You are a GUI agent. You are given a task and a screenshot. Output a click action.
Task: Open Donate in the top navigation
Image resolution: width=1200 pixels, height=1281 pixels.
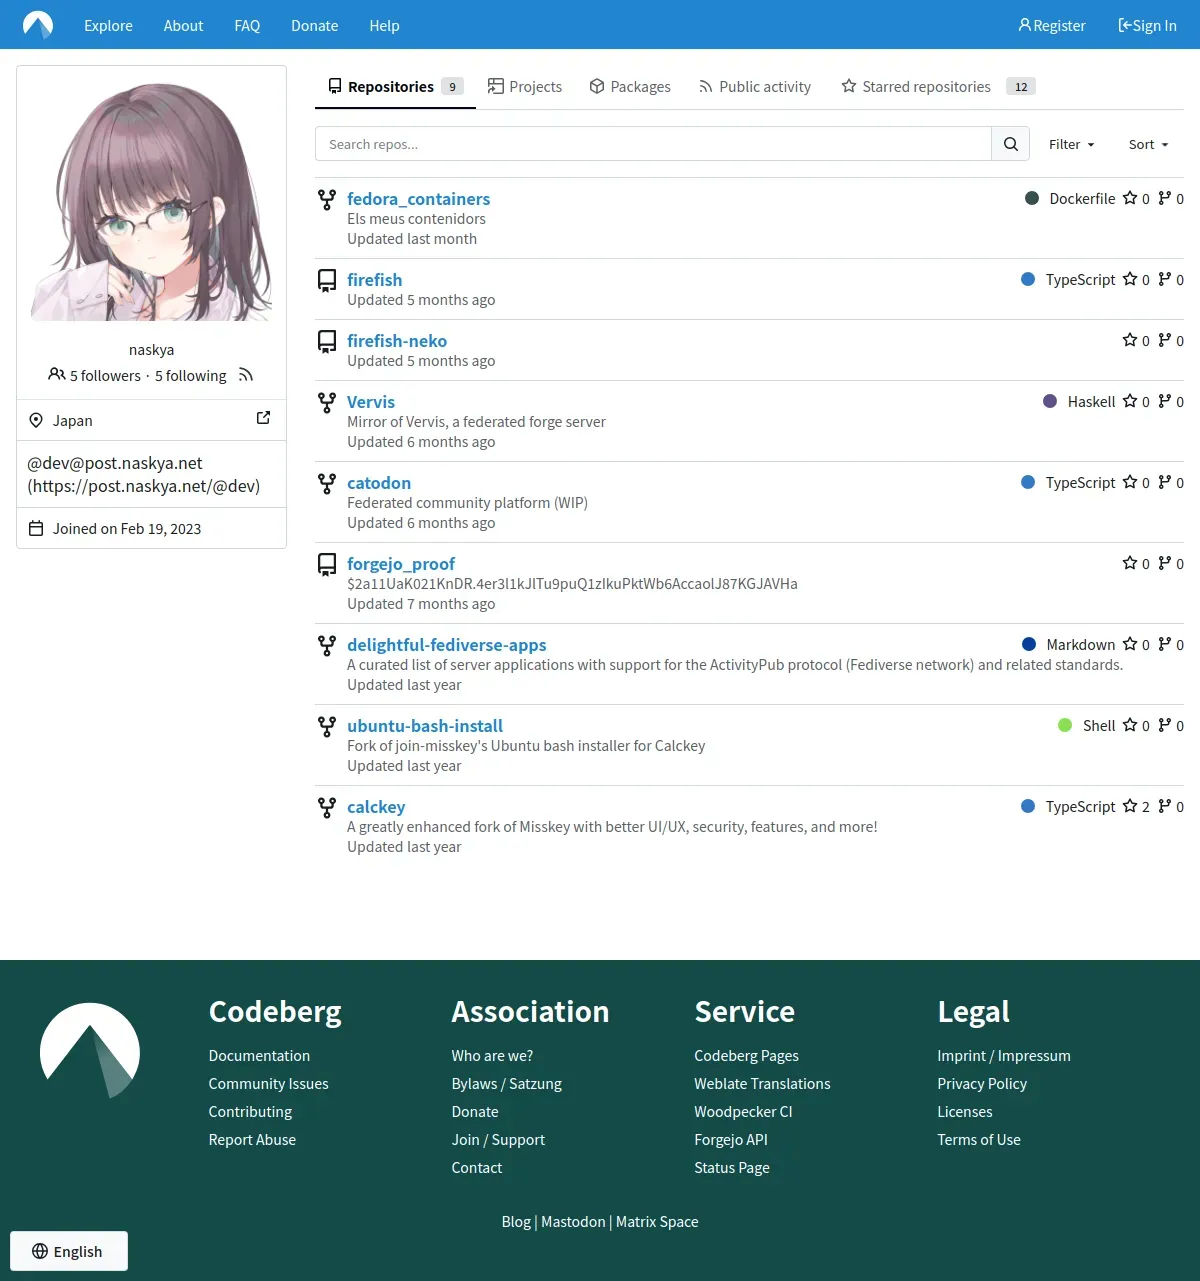(314, 25)
